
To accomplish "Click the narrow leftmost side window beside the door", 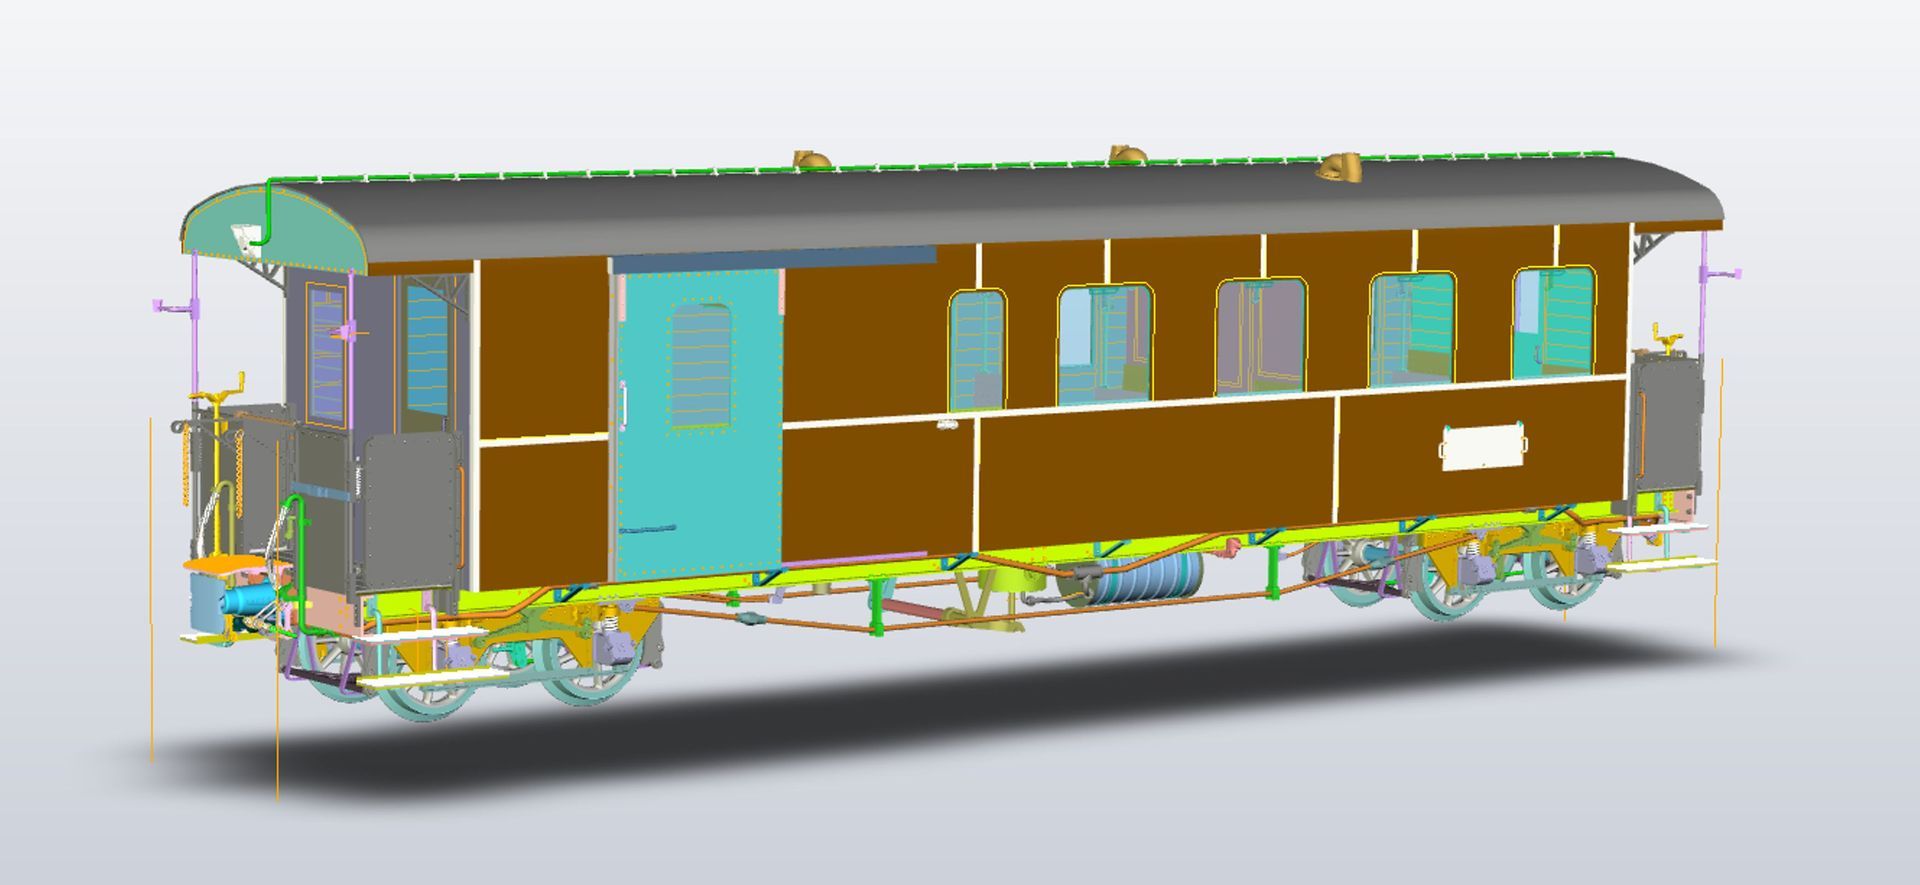I will pos(977,350).
